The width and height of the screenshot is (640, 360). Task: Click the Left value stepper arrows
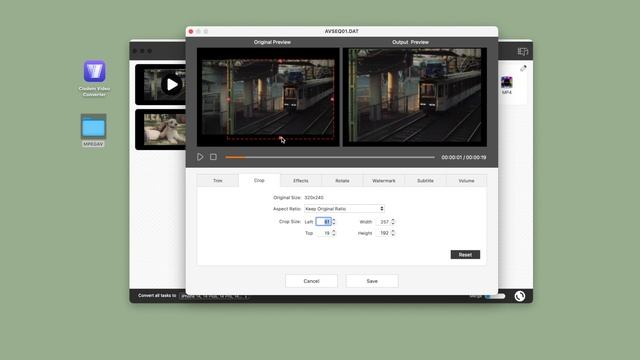point(334,222)
